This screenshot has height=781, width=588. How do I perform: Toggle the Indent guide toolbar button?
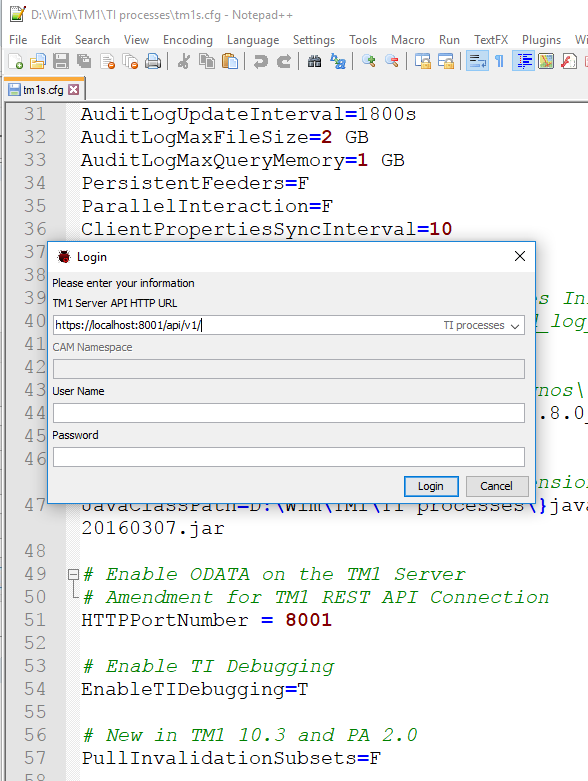tap(523, 61)
